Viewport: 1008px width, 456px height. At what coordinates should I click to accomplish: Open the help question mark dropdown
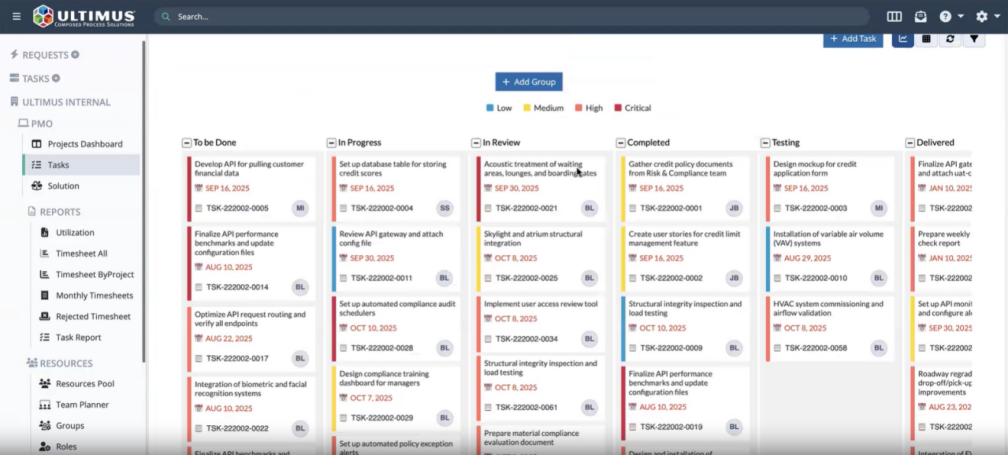[x=951, y=16]
